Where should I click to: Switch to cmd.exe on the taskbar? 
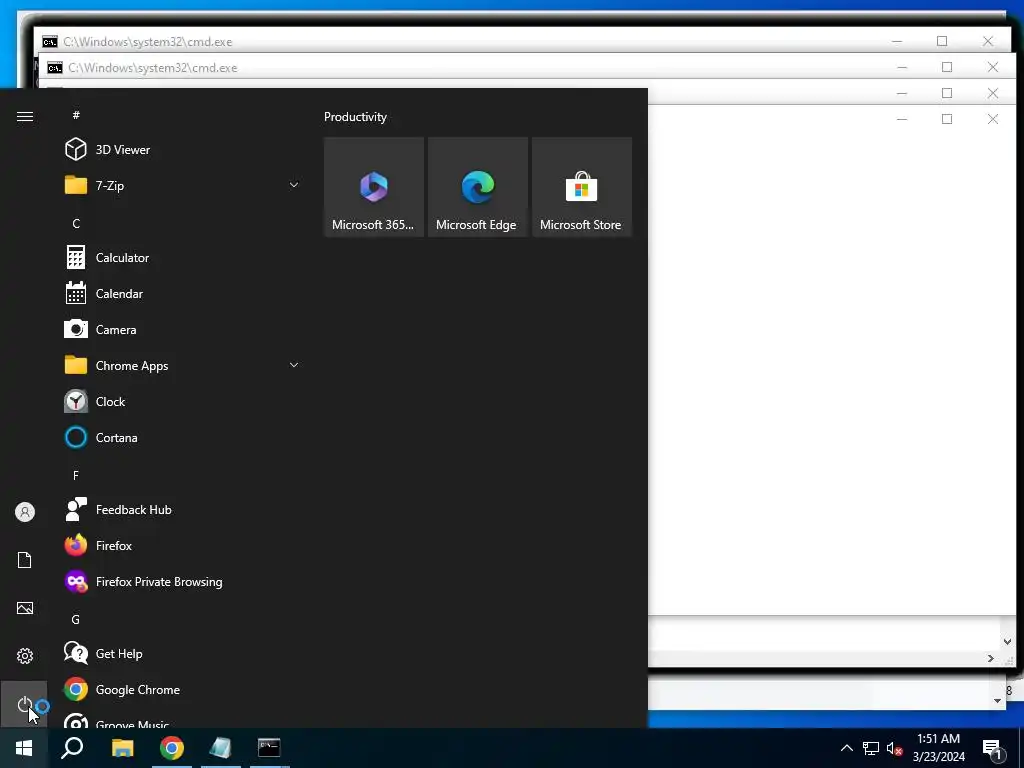tap(269, 748)
